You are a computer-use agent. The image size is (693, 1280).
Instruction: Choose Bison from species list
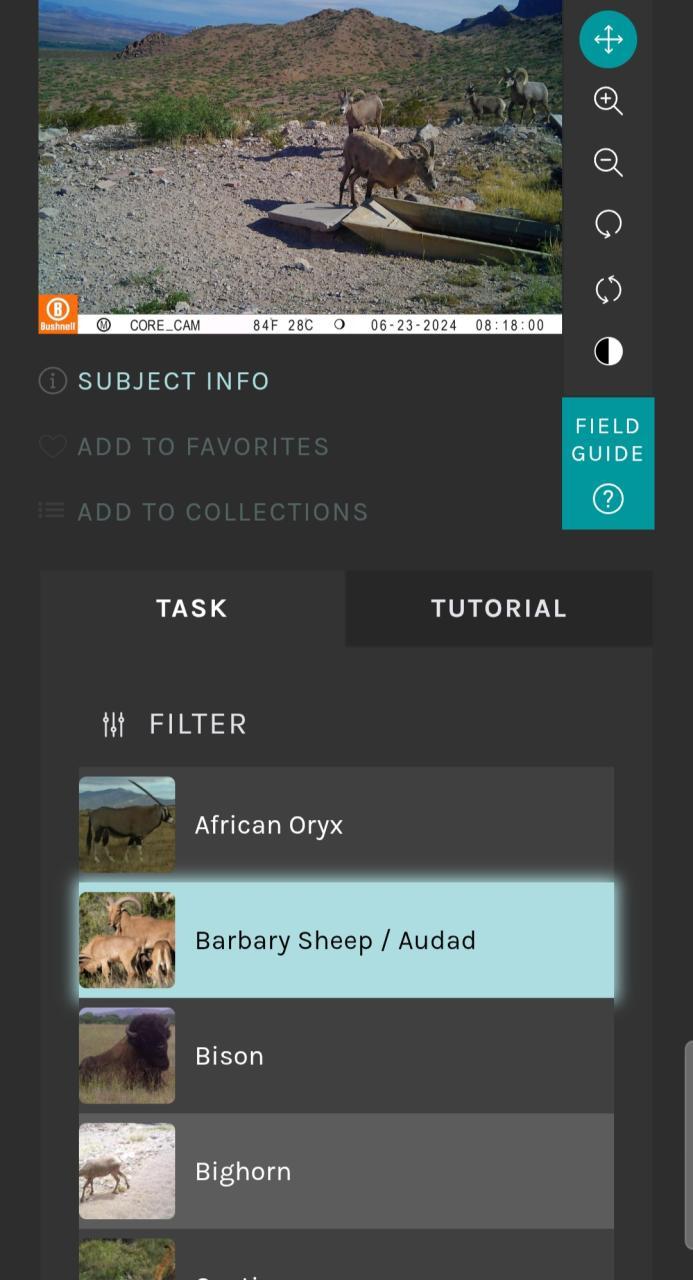(x=346, y=1056)
